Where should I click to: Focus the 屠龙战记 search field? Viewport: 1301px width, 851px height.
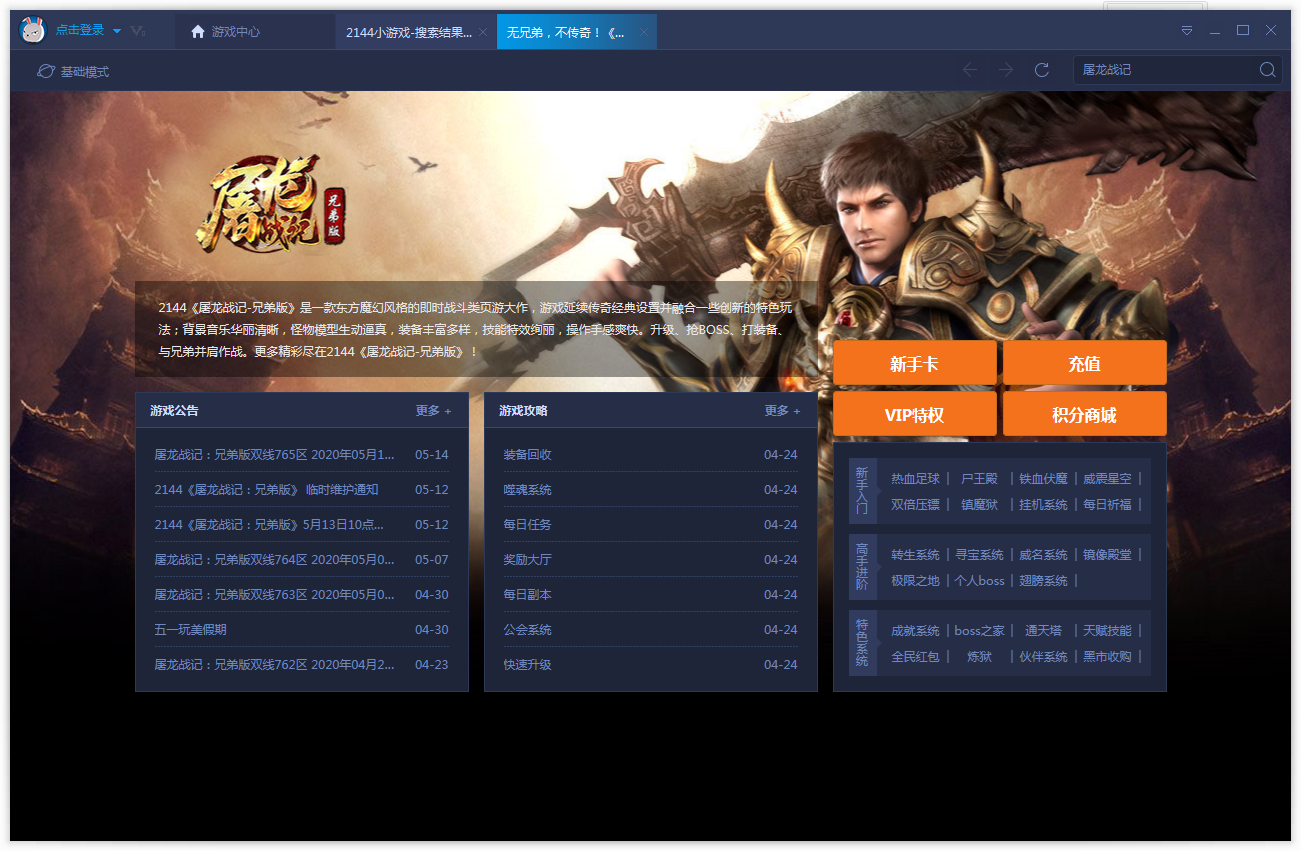click(x=1164, y=70)
